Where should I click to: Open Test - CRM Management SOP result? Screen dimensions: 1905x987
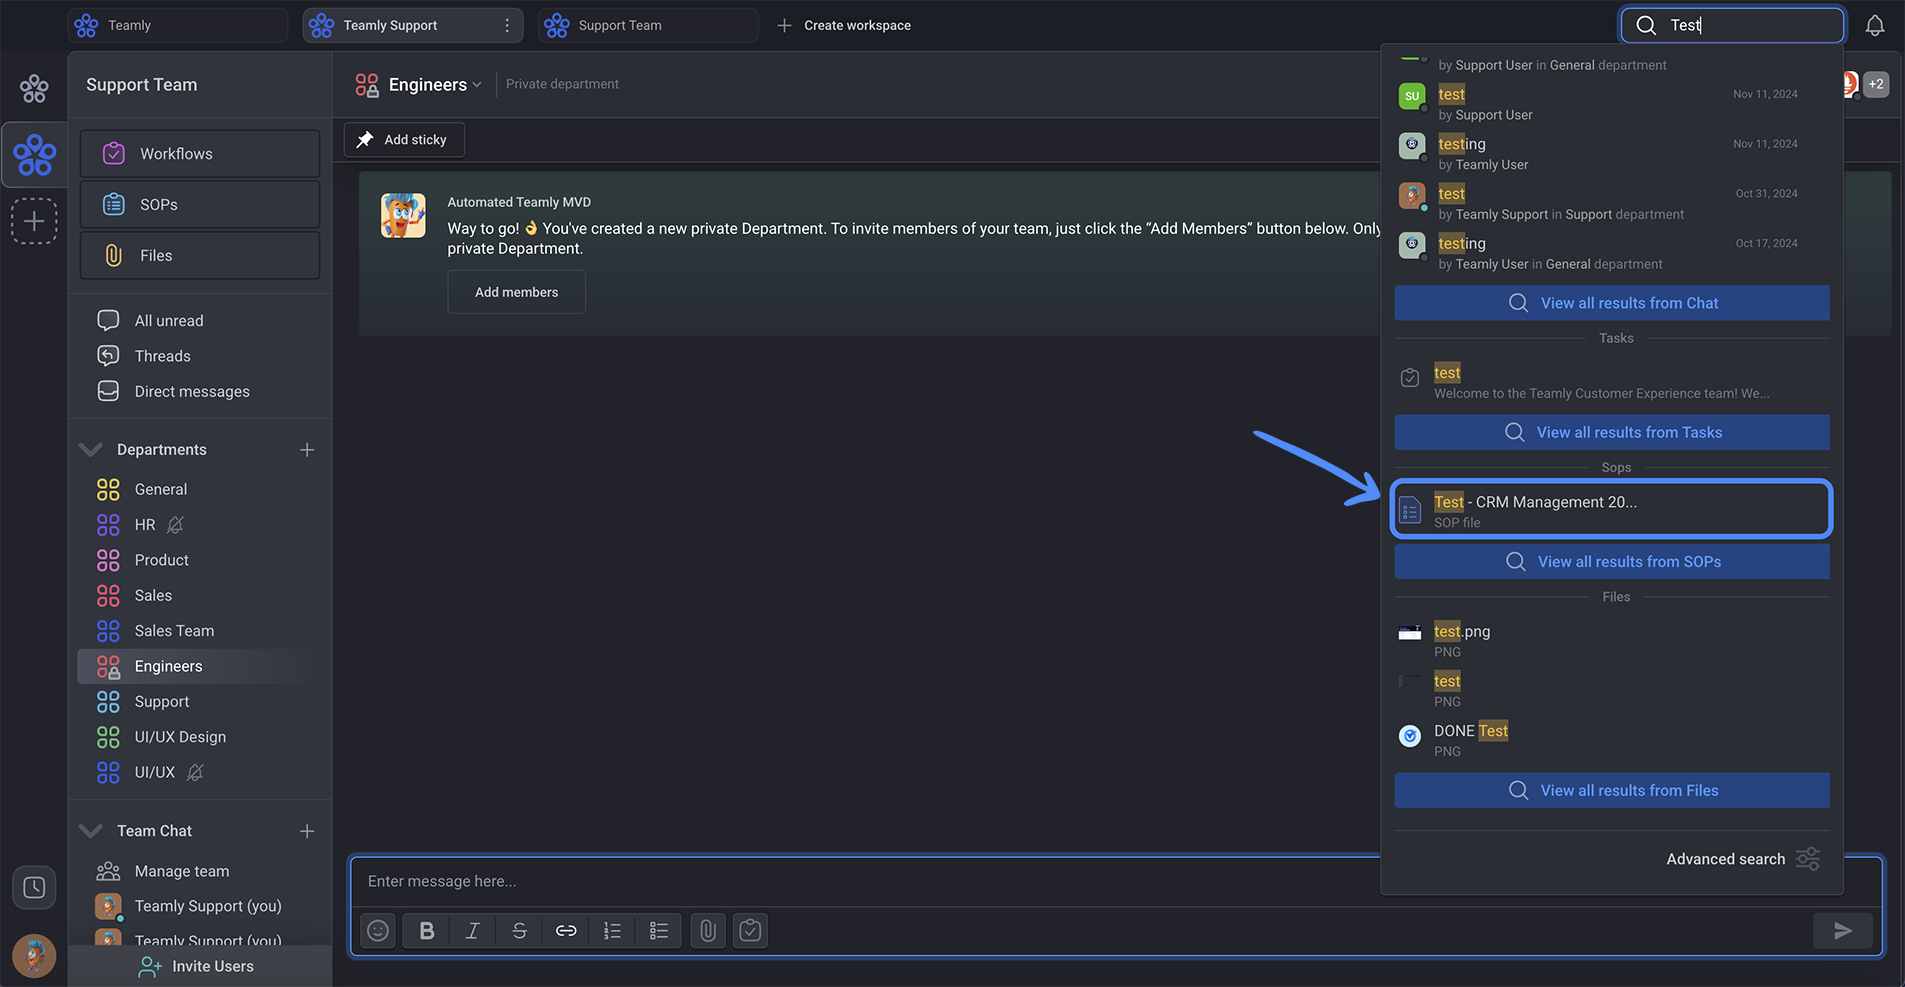point(1612,510)
